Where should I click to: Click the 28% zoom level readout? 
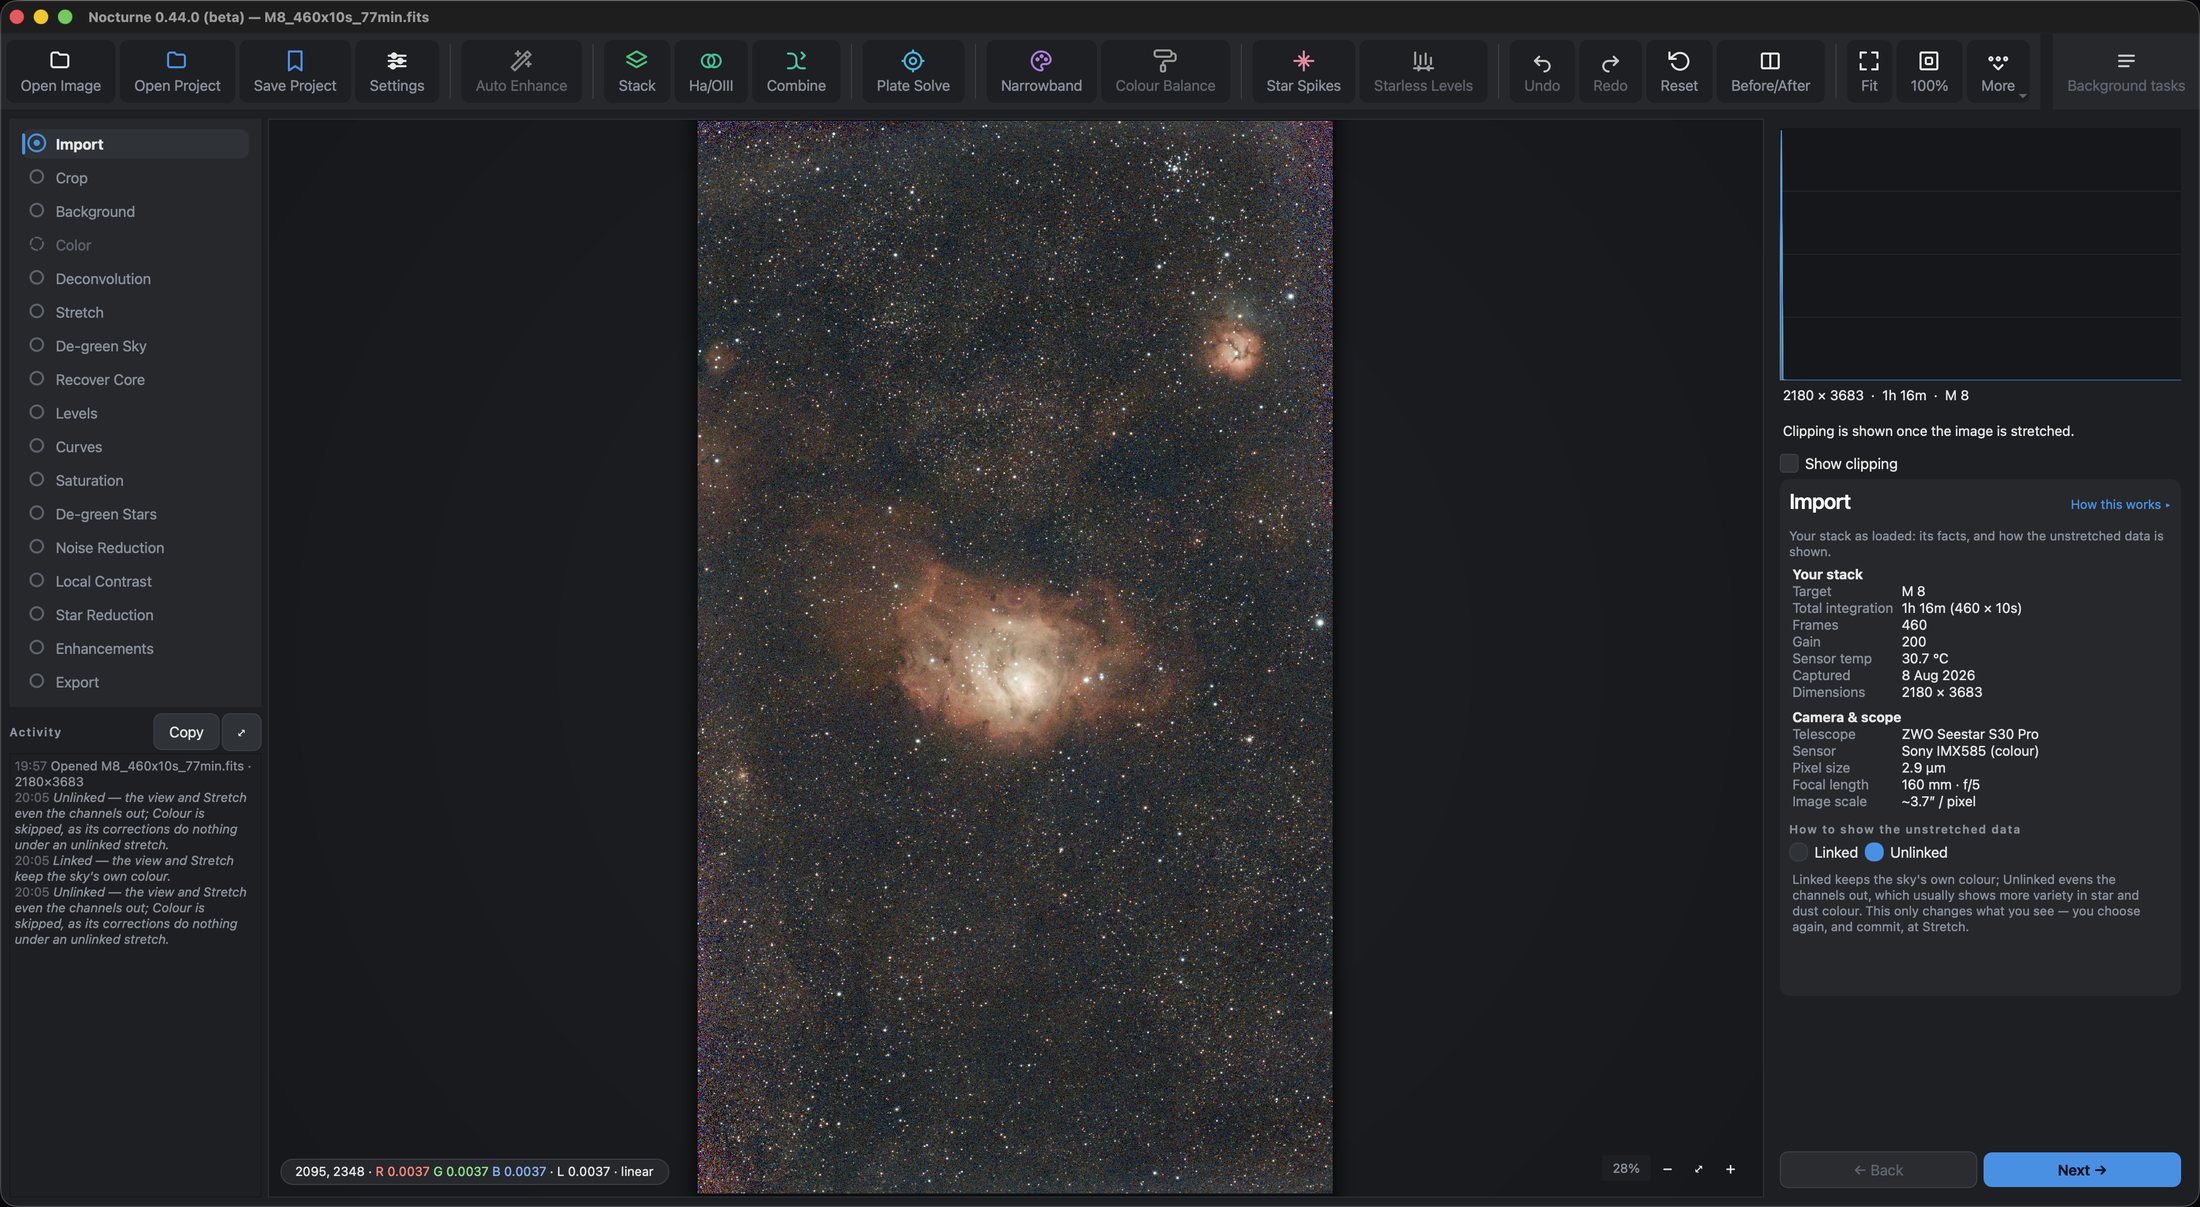click(1625, 1169)
